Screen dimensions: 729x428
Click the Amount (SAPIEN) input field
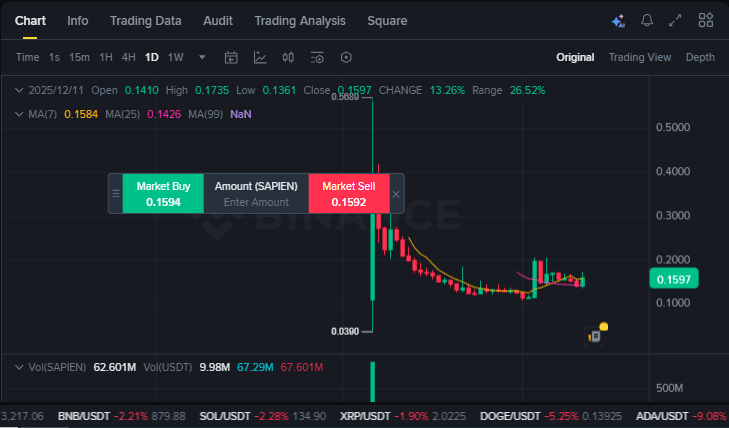[x=256, y=194]
